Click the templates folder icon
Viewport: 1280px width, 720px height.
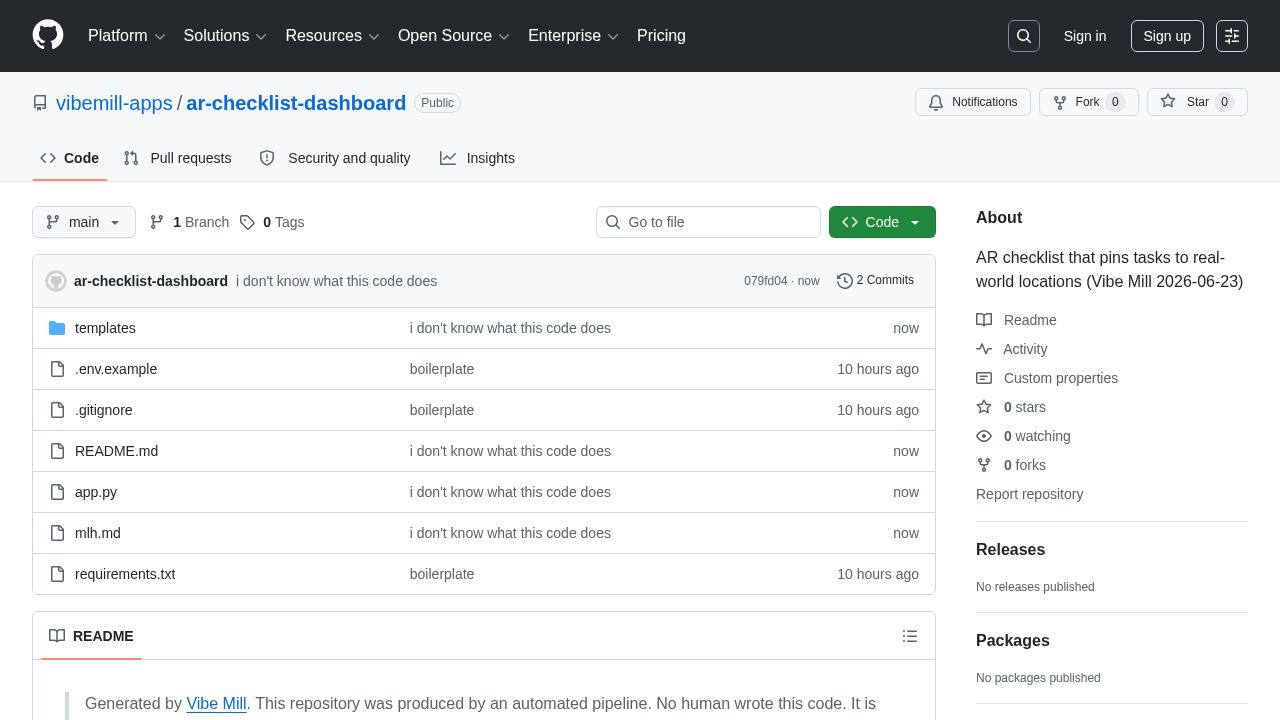point(57,328)
